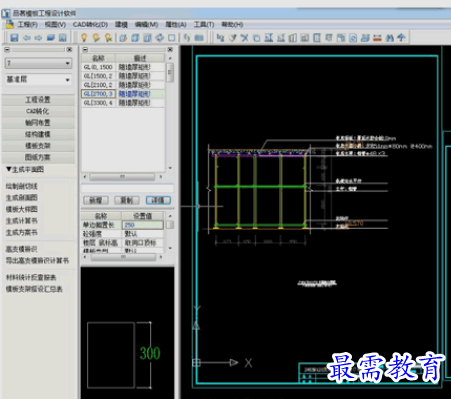Click the 250 value field
The width and height of the screenshot is (451, 399).
(143, 225)
